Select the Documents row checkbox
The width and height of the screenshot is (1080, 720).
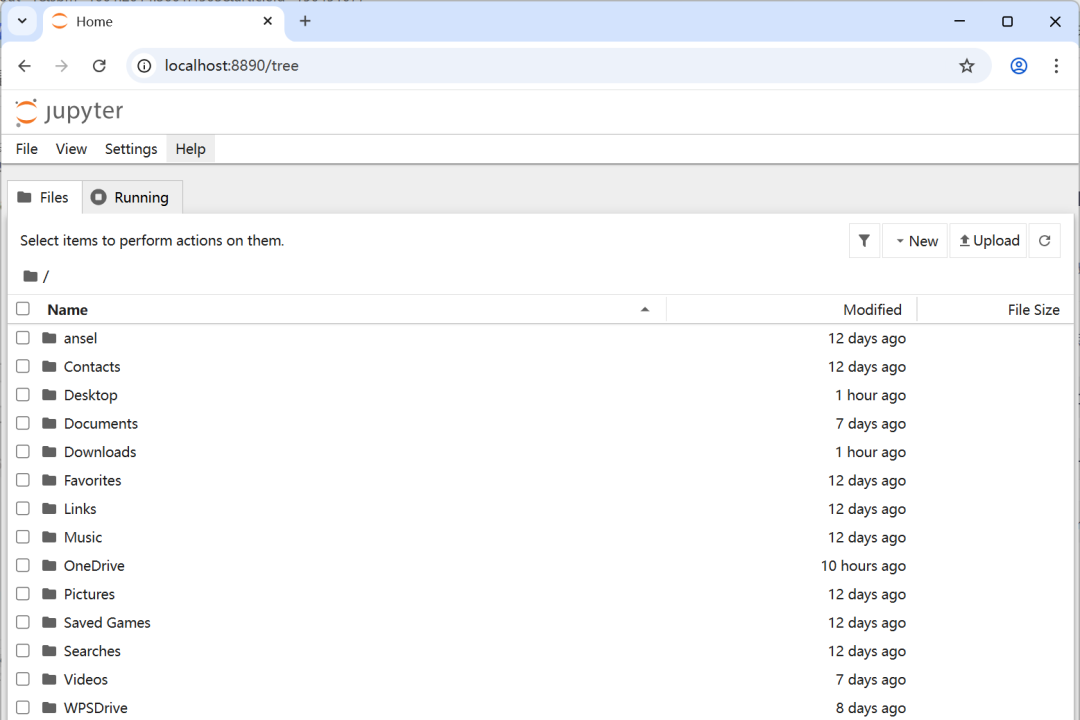[23, 423]
